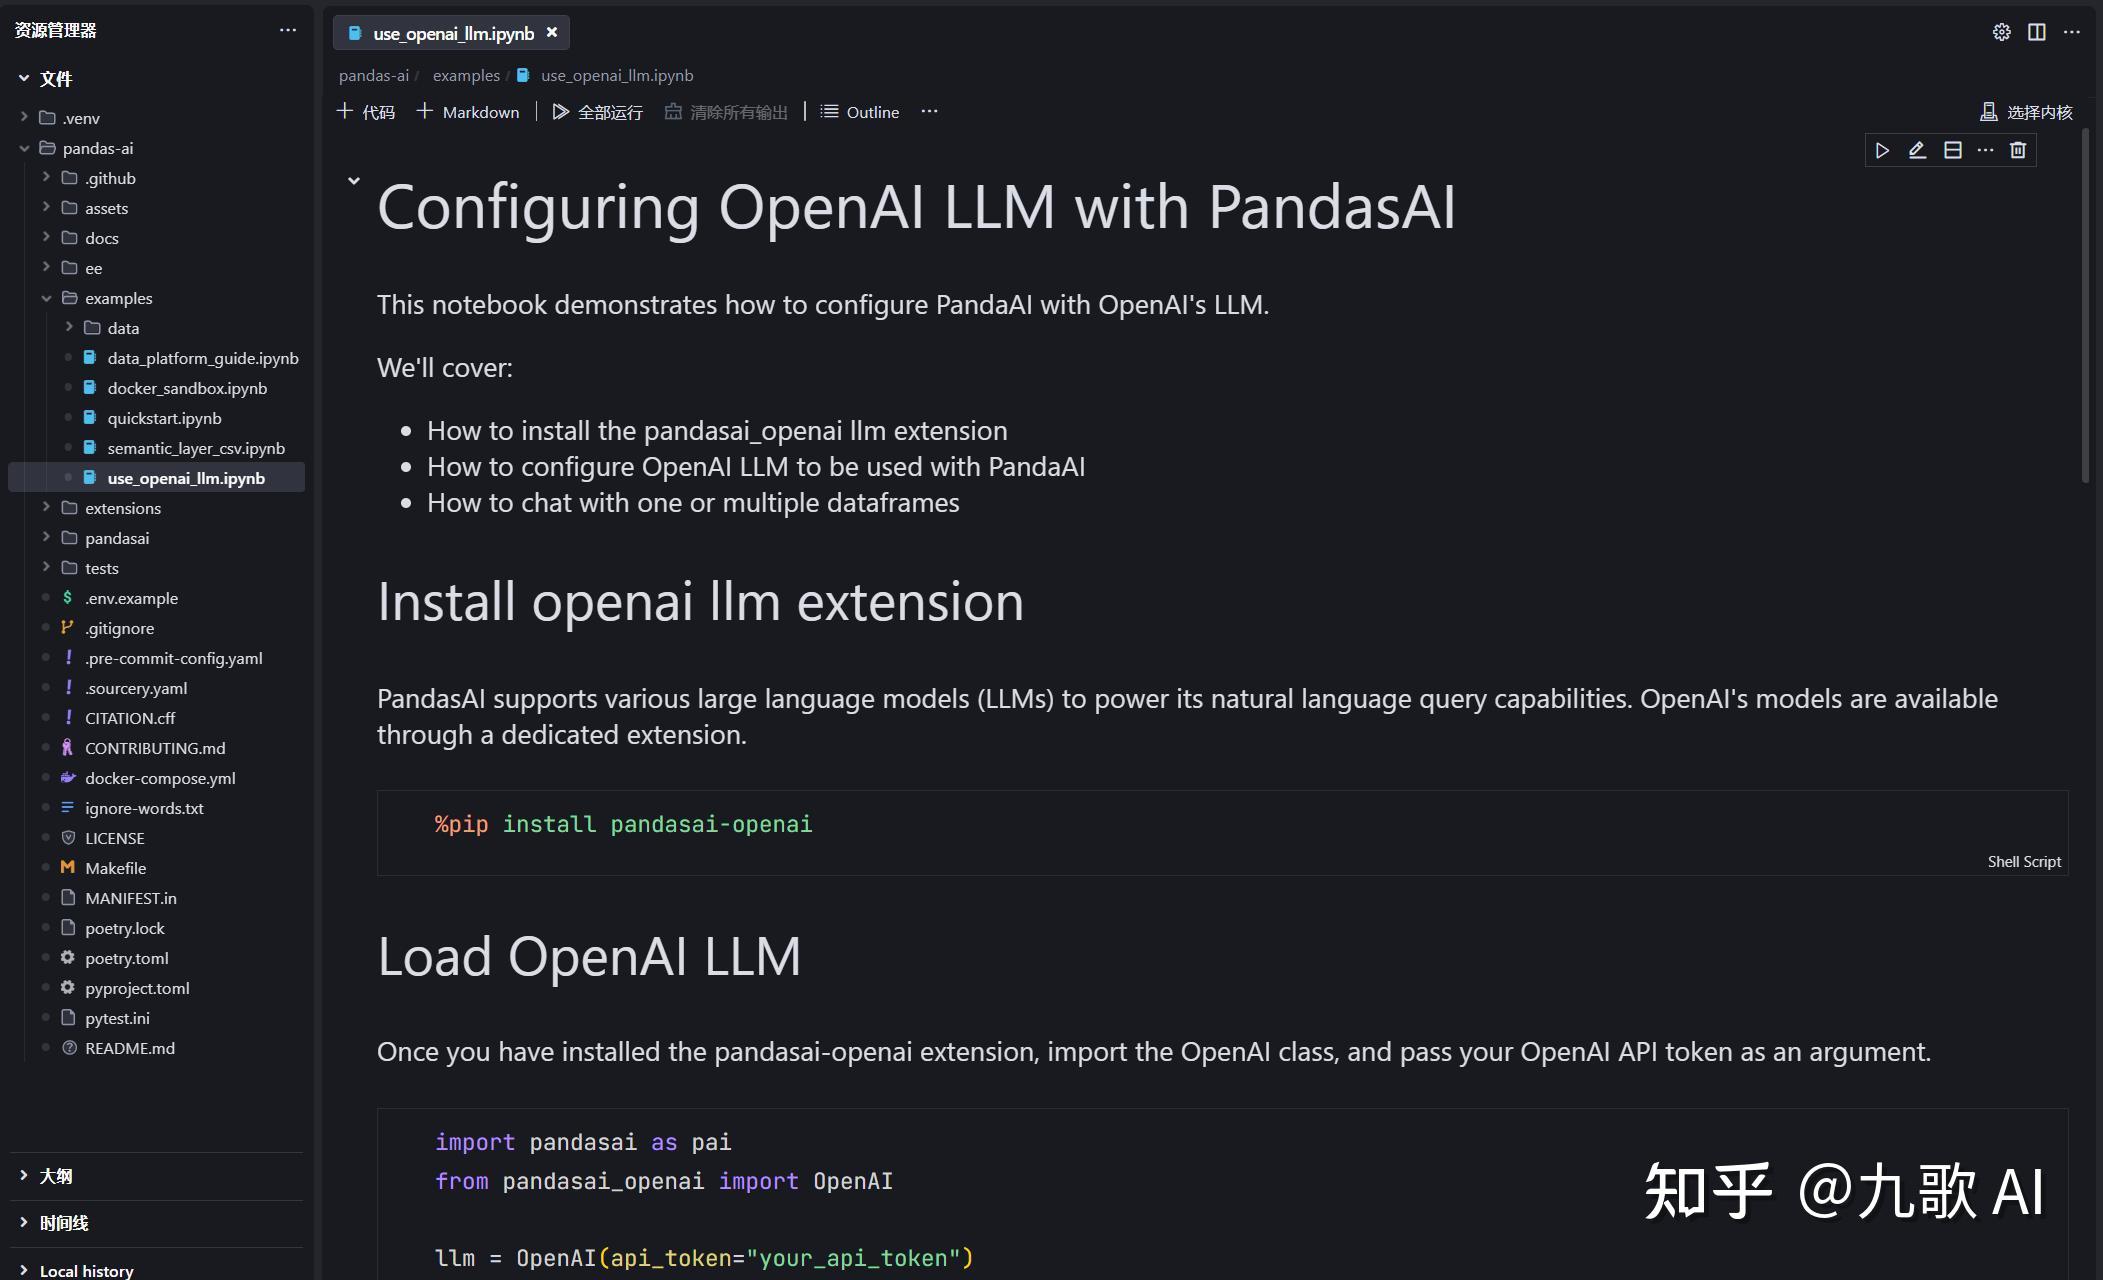Open cell overflow menu with ellipsis
This screenshot has height=1280, width=2103.
point(1984,150)
